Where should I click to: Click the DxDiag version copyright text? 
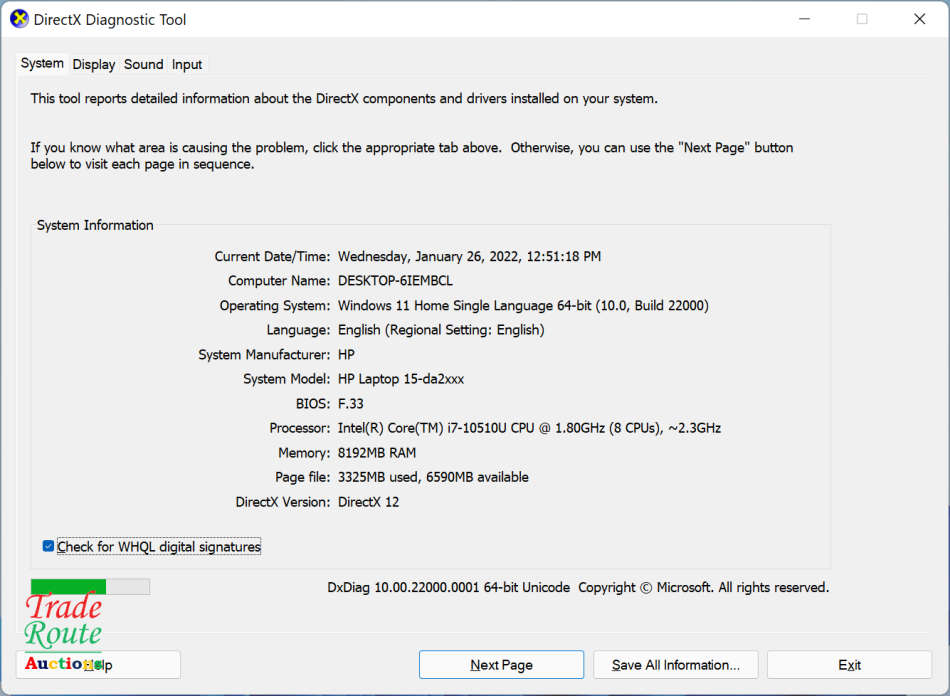[578, 587]
